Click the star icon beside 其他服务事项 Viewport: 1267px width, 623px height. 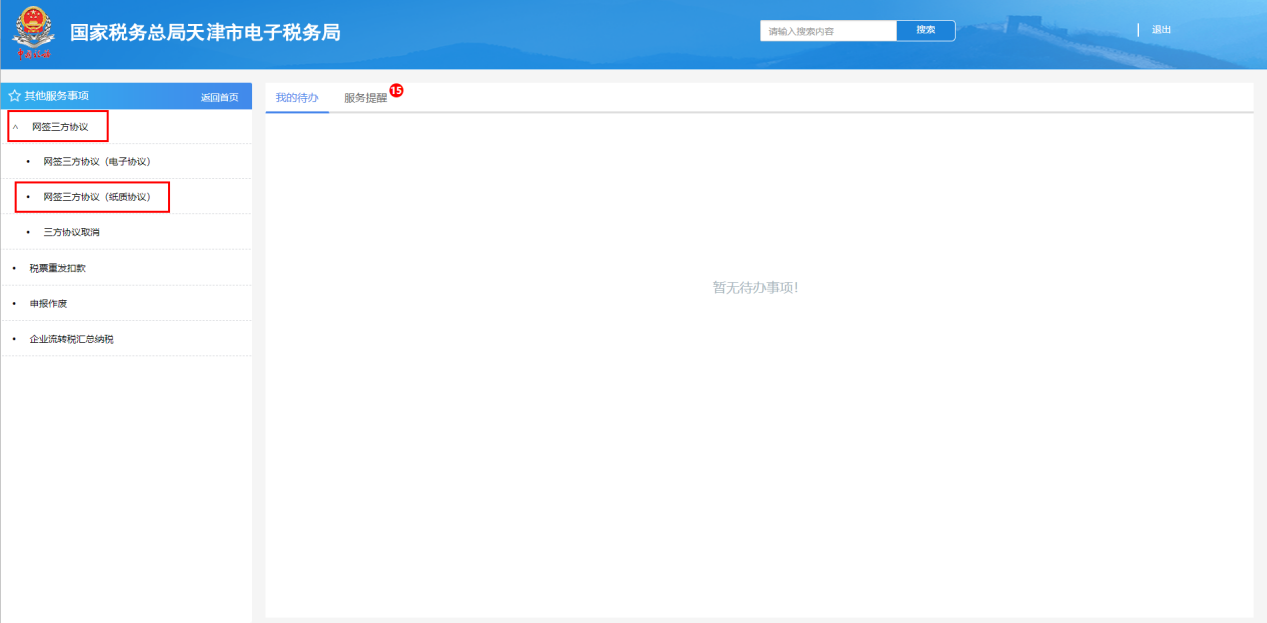click(x=14, y=96)
